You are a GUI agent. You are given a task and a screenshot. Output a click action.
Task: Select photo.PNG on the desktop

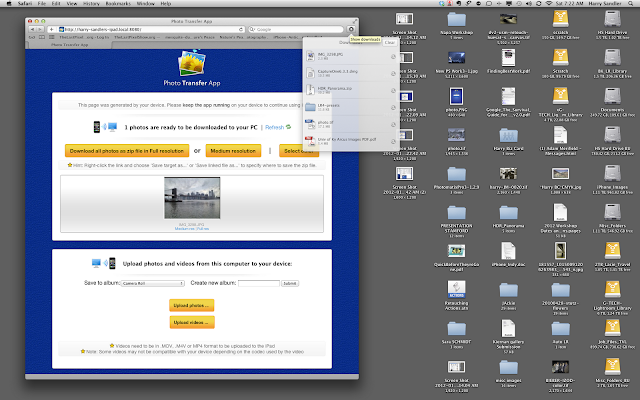point(456,97)
